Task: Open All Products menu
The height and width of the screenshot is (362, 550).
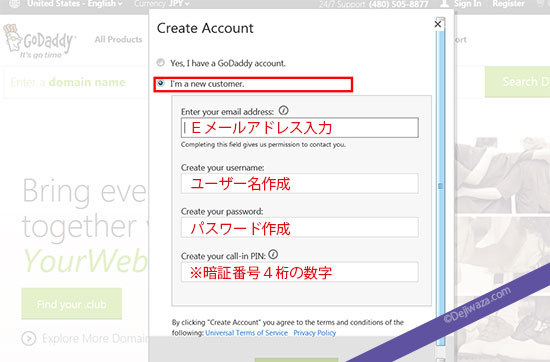Action: coord(118,39)
